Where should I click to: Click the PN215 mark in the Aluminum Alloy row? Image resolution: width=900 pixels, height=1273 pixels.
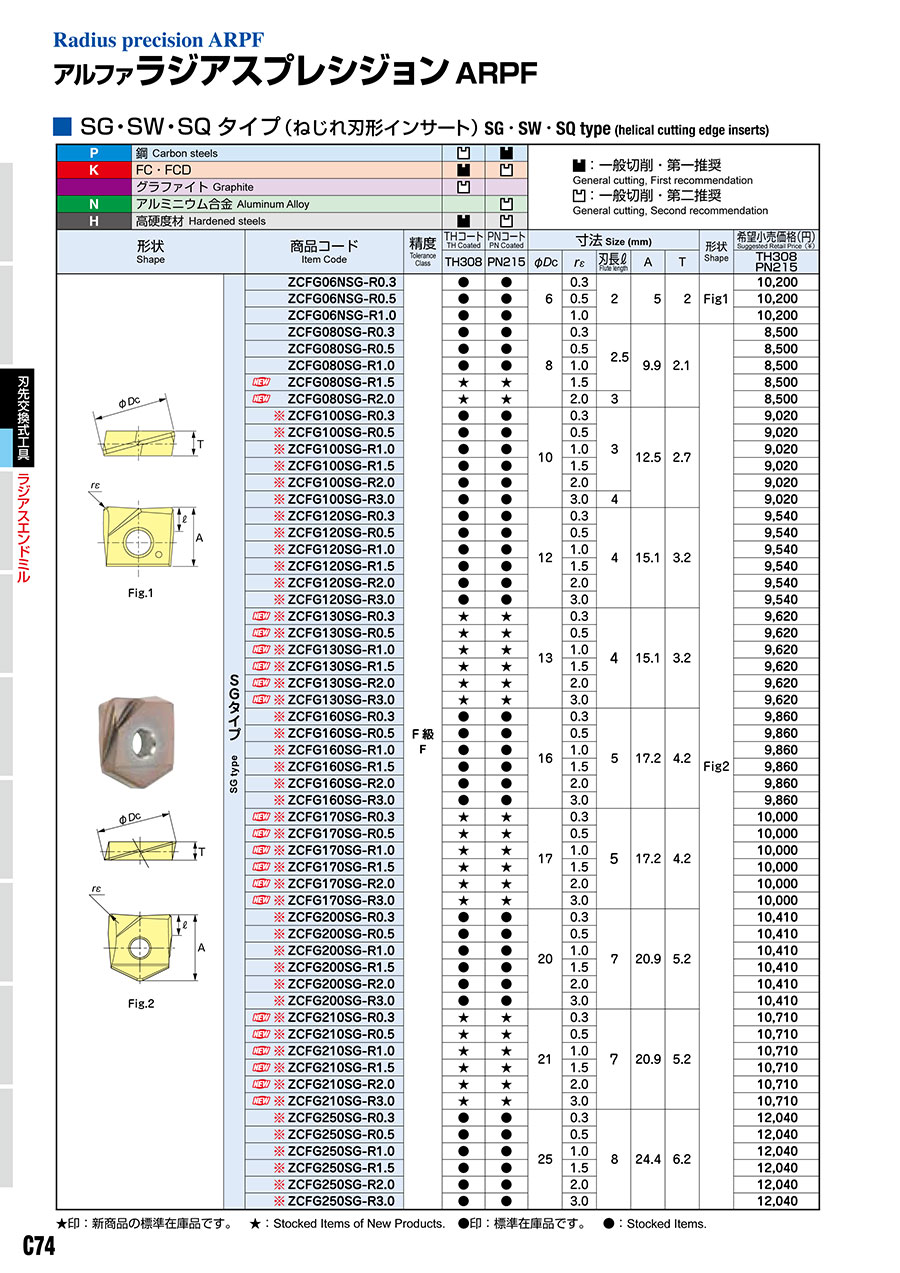pos(506,204)
